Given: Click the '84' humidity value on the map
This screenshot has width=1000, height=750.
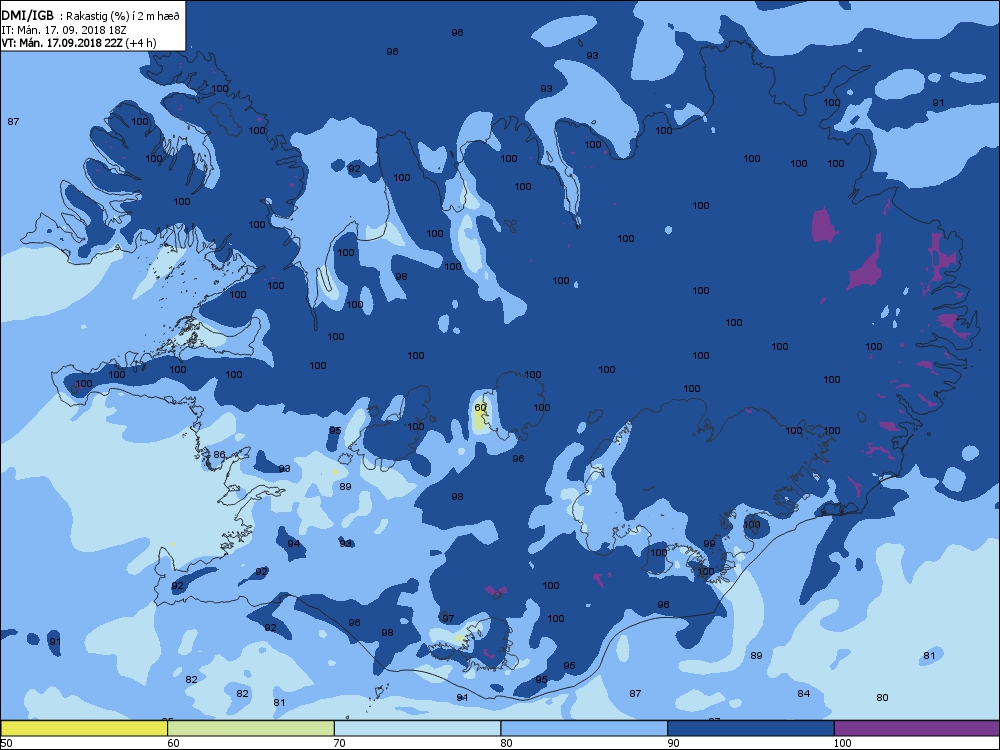Looking at the screenshot, I should point(804,693).
